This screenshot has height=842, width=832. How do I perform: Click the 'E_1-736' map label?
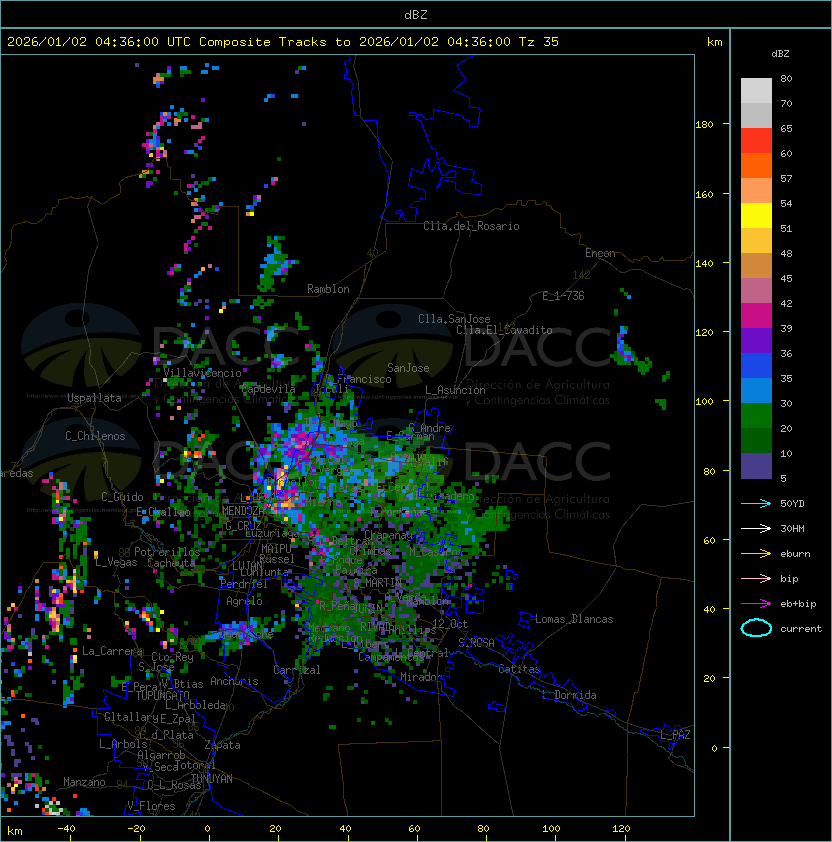coord(563,296)
